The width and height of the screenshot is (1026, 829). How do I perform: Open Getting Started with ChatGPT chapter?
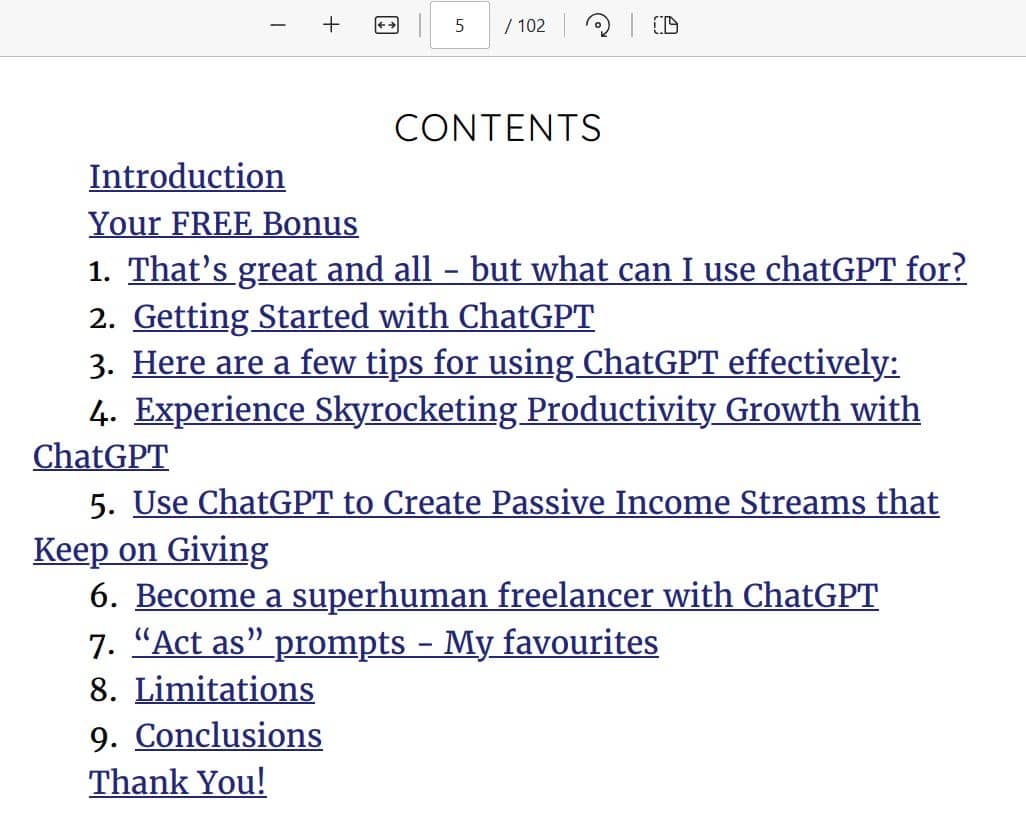[364, 317]
